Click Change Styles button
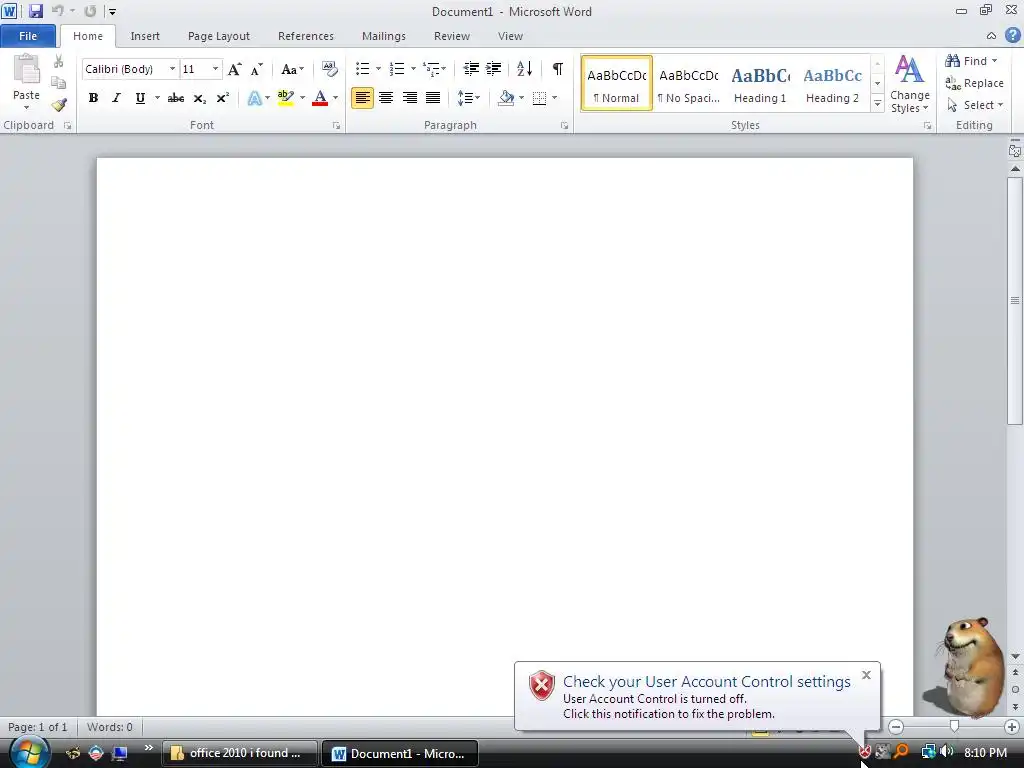 (910, 84)
